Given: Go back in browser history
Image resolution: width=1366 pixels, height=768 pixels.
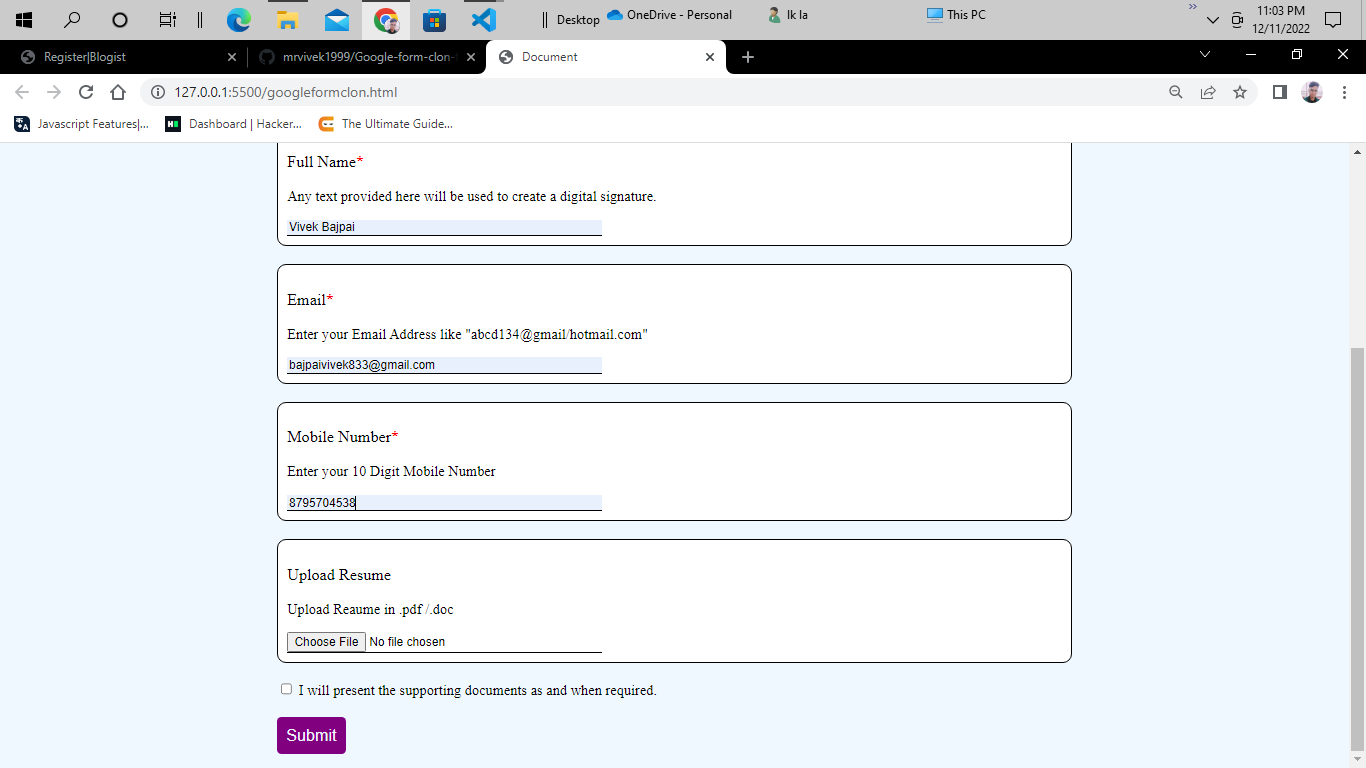Looking at the screenshot, I should pos(22,92).
